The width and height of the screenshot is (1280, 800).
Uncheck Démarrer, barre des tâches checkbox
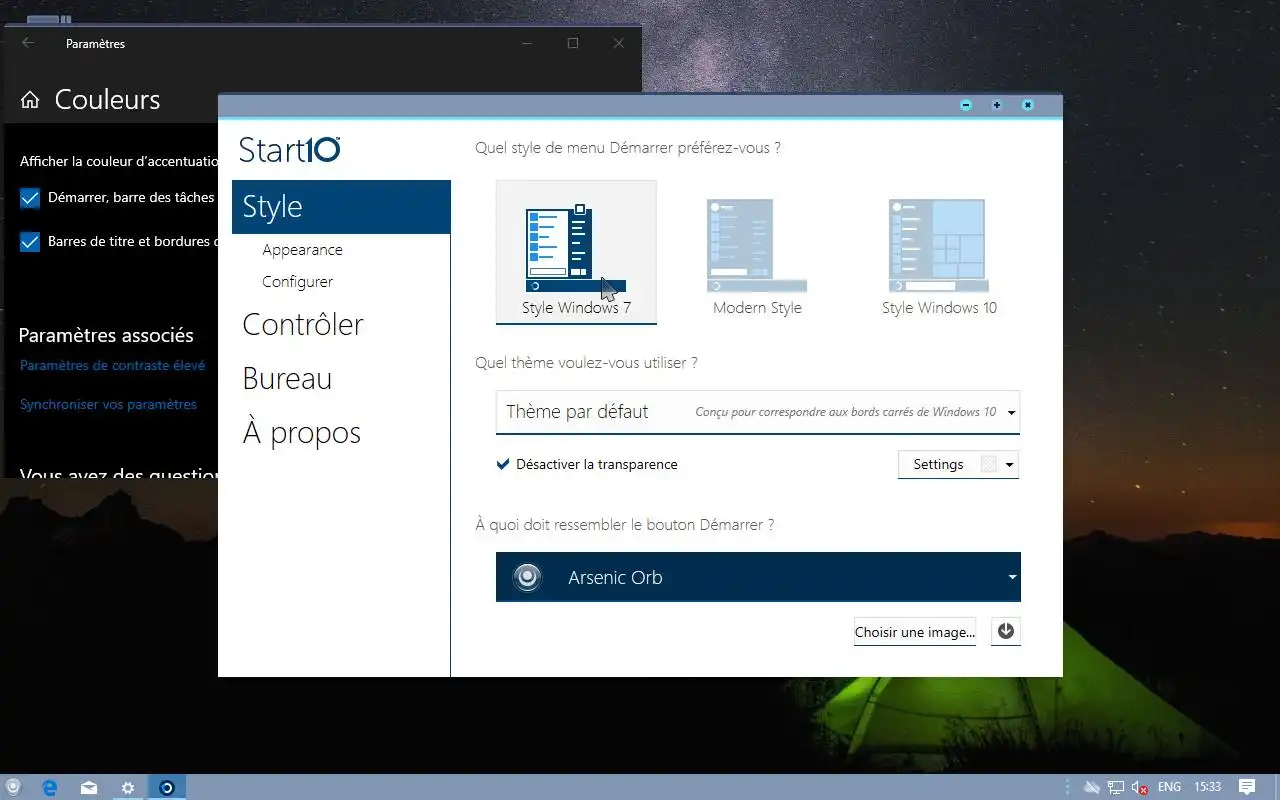point(30,198)
